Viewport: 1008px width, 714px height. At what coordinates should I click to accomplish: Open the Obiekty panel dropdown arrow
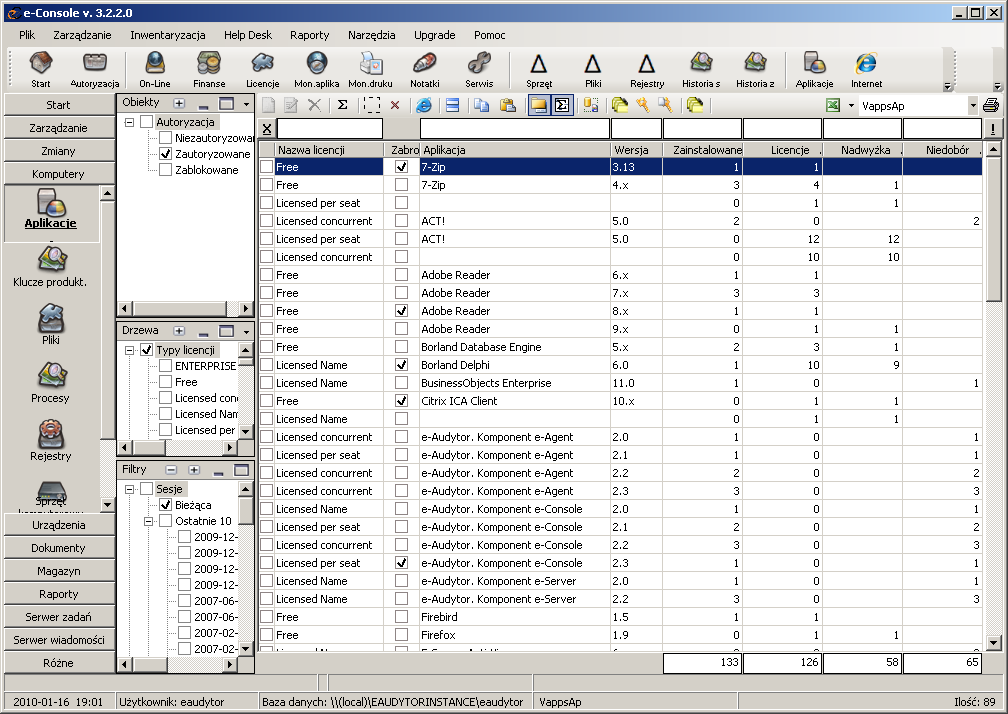[246, 103]
